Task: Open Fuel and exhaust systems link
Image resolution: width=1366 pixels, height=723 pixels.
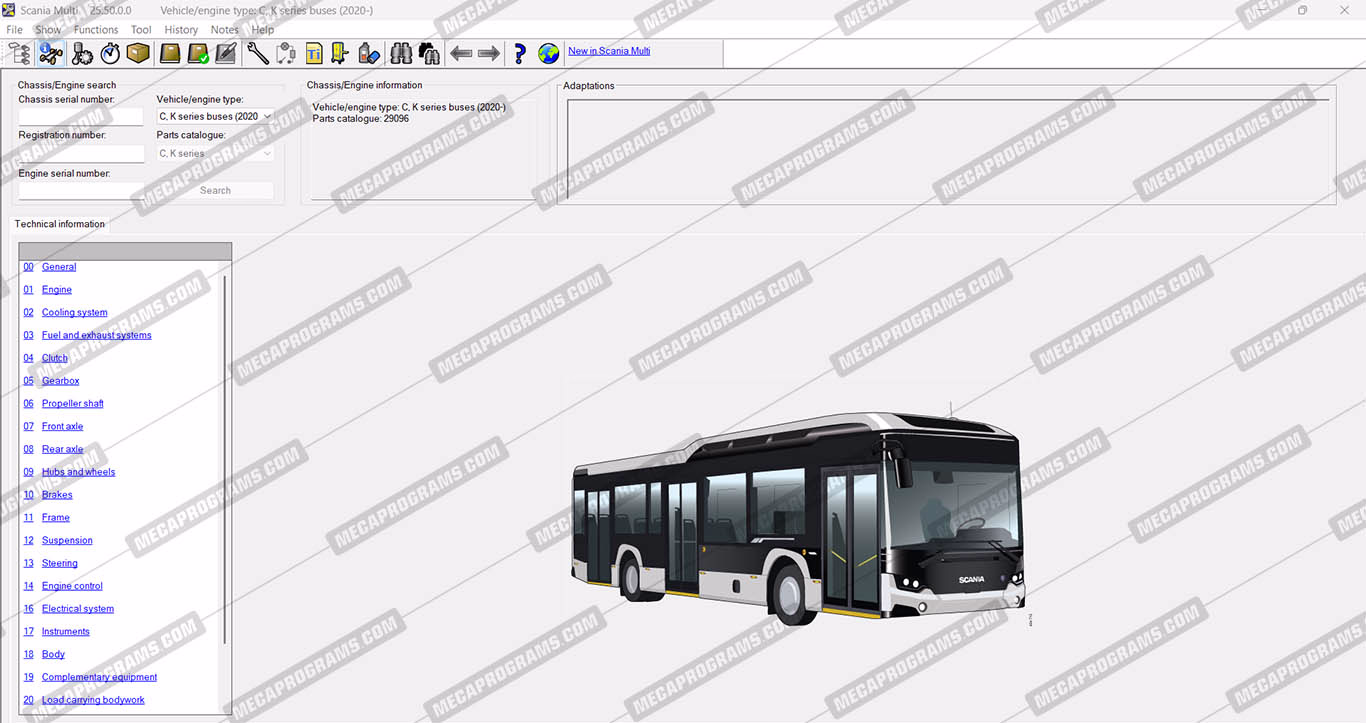Action: [x=96, y=335]
